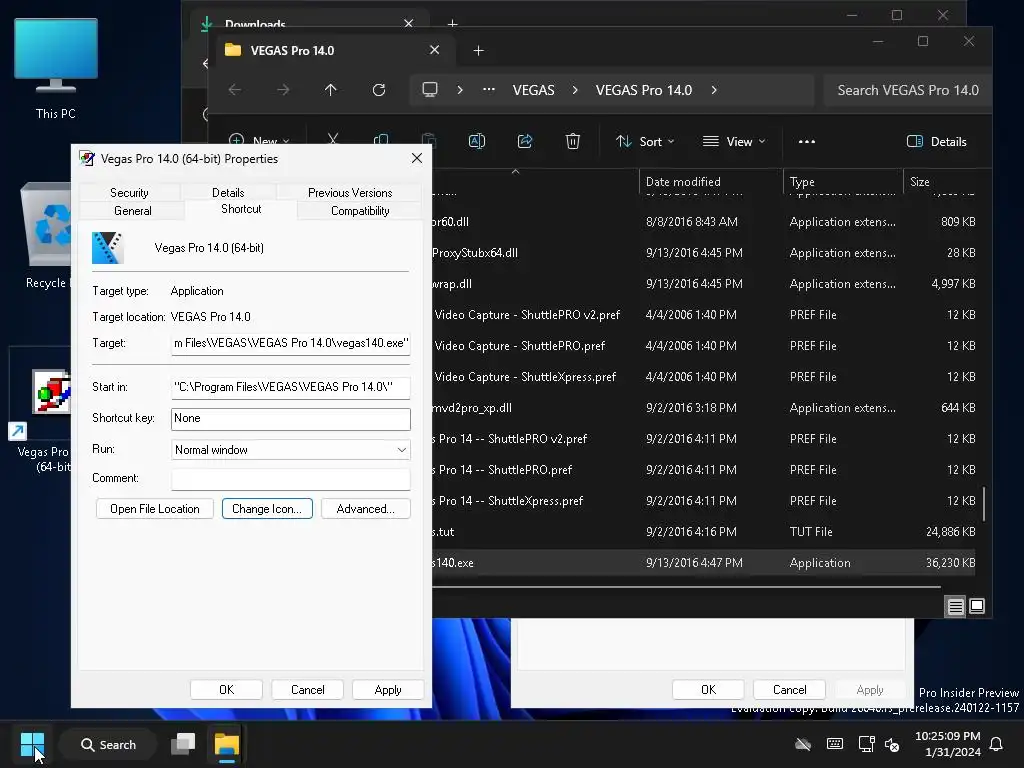Add a new tab in File Explorer
Screen dimensions: 1024x768
point(478,50)
